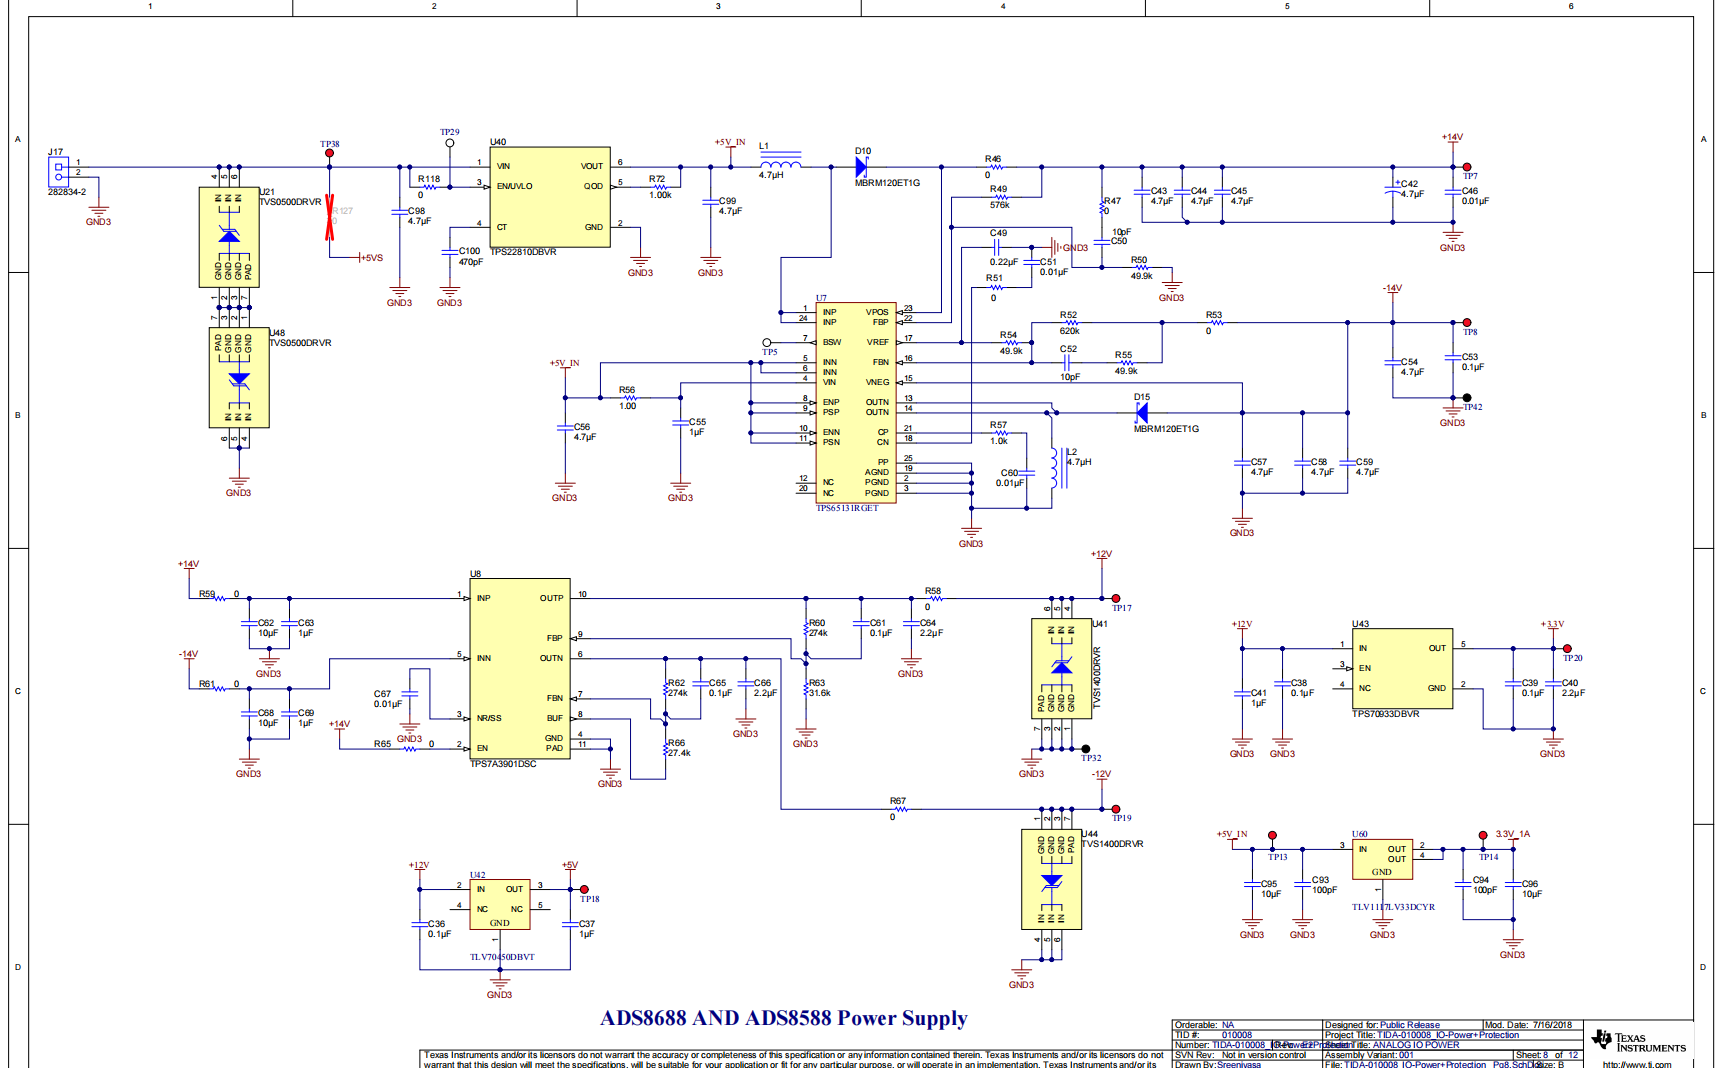Click the Texas Instruments logo
Image resolution: width=1717 pixels, height=1068 pixels.
click(x=1638, y=1041)
